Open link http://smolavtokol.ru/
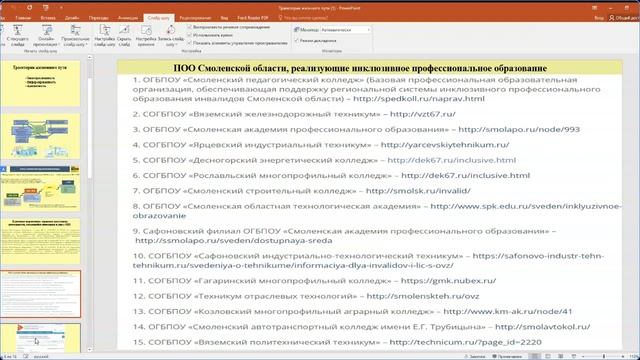This screenshot has height=360, width=640. (542, 327)
